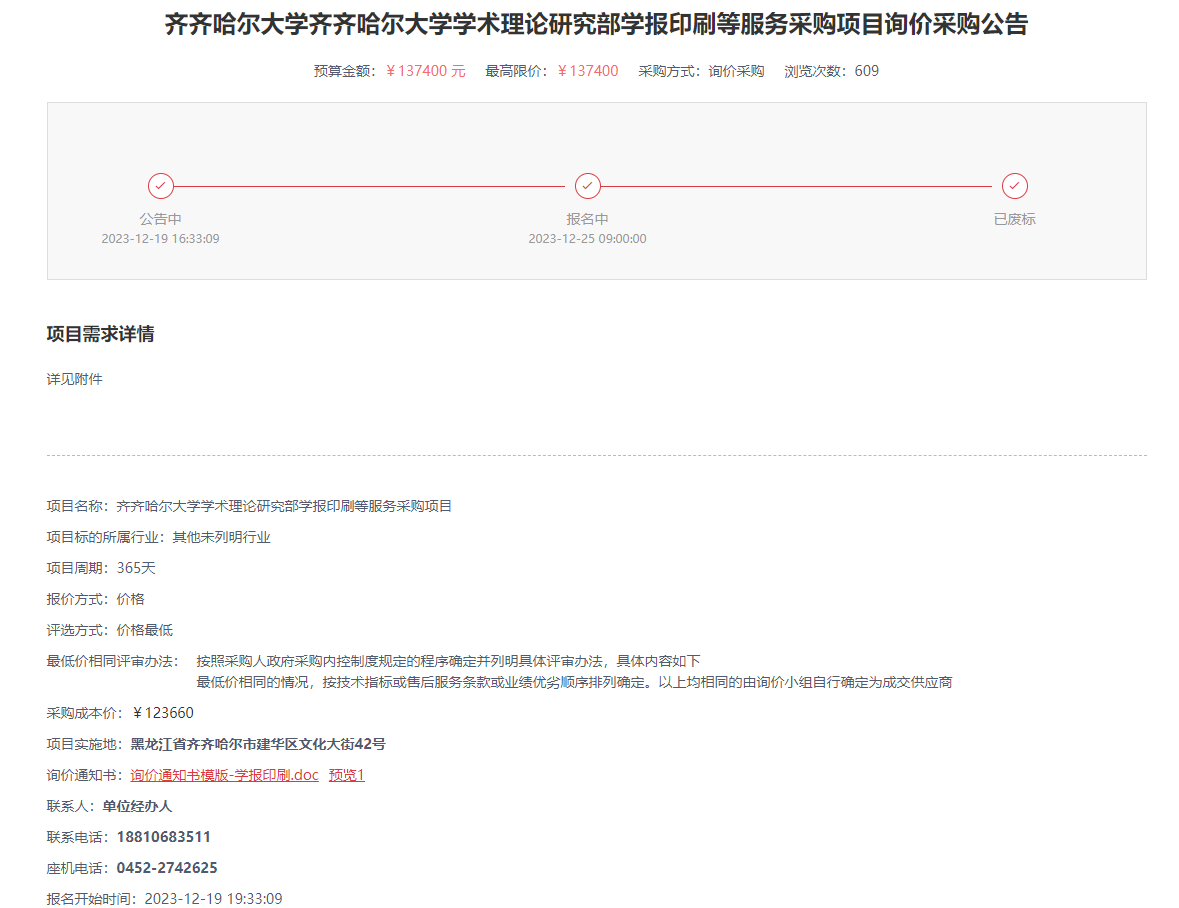Click the 2023-12-25 09:00:00 timestamp under 报名中
1179x908 pixels.
tap(587, 239)
